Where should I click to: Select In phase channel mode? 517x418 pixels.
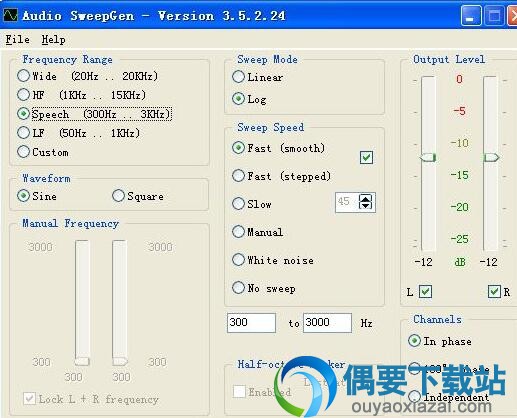point(440,341)
